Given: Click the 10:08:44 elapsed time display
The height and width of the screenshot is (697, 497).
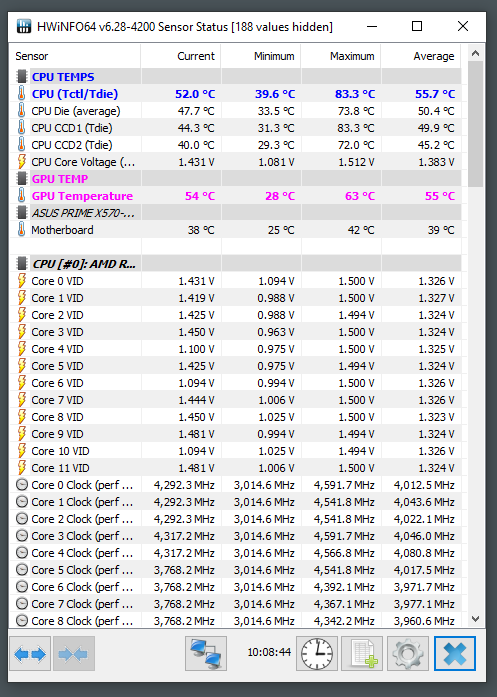Looking at the screenshot, I should pyautogui.click(x=269, y=652).
